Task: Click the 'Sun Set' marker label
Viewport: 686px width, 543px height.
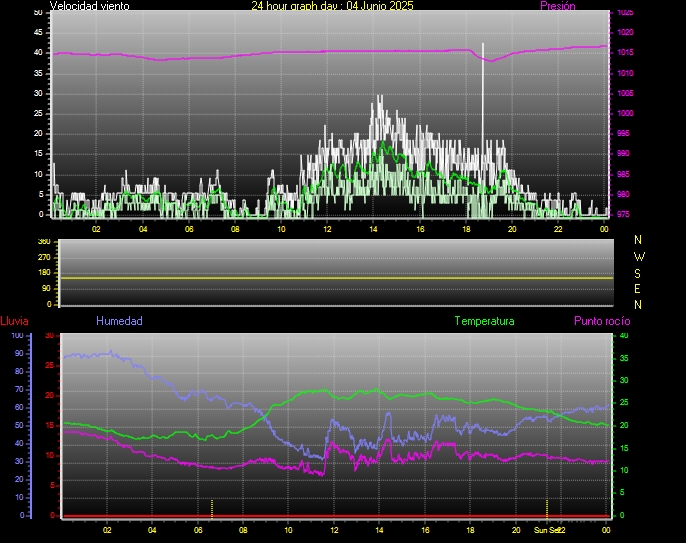Action: 547,530
